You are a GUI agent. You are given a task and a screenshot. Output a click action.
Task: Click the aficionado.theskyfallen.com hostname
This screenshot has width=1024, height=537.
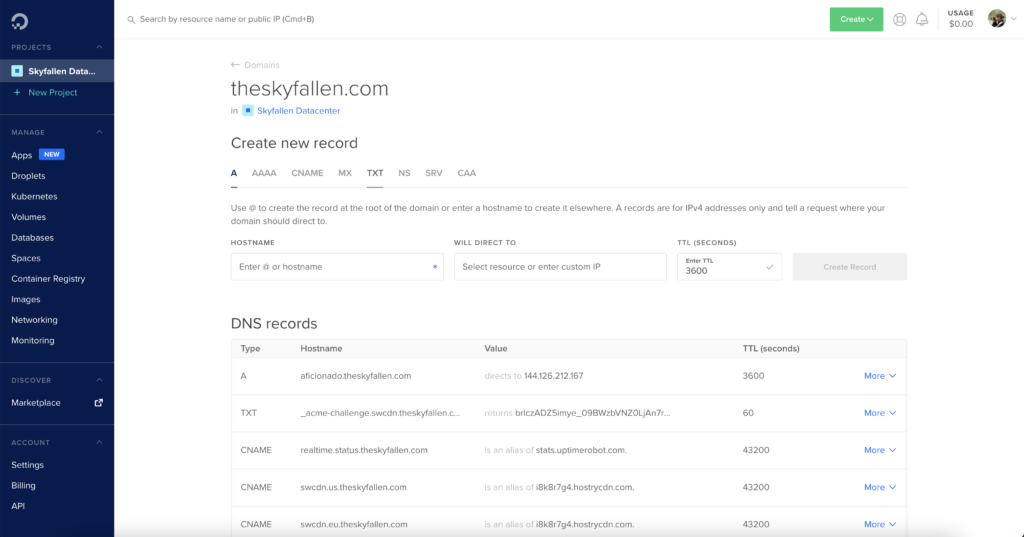[x=356, y=376]
